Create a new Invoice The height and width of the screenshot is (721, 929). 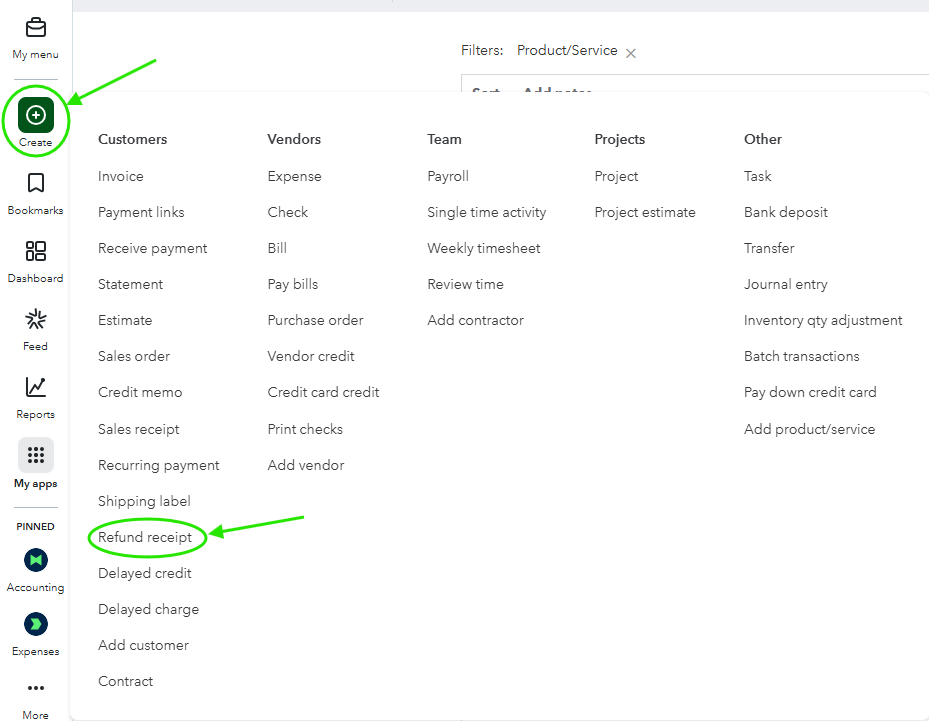click(x=120, y=175)
